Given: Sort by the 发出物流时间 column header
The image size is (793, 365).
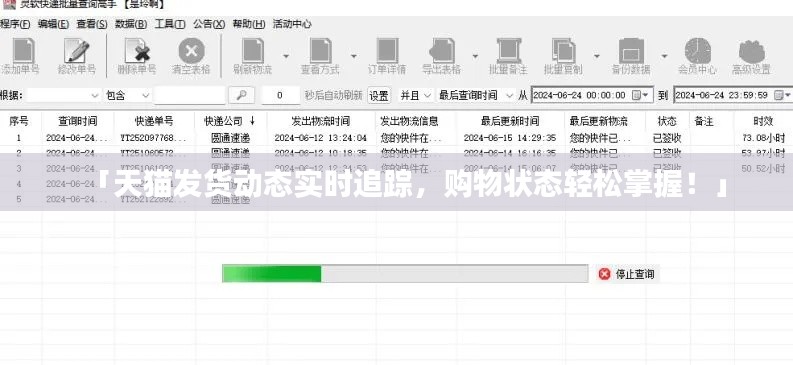Looking at the screenshot, I should tap(321, 121).
